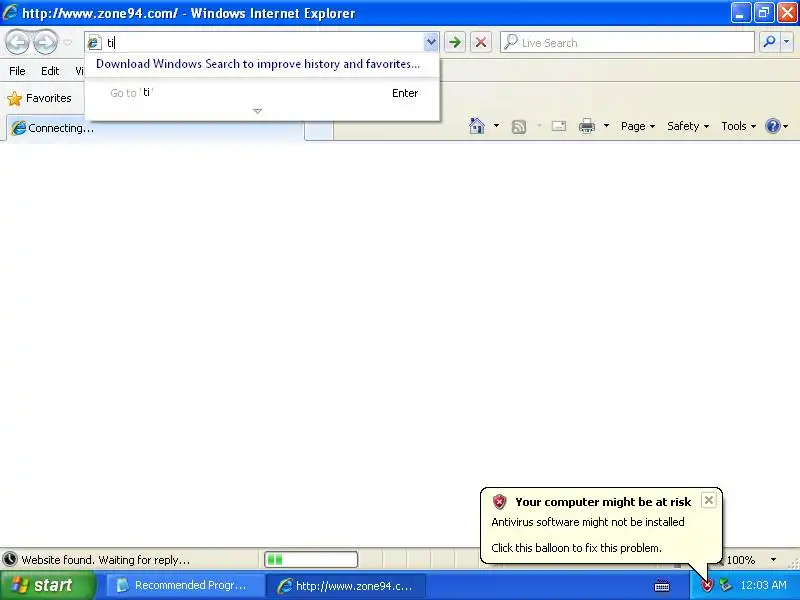Click Download Windows Search suggestion link

click(258, 64)
